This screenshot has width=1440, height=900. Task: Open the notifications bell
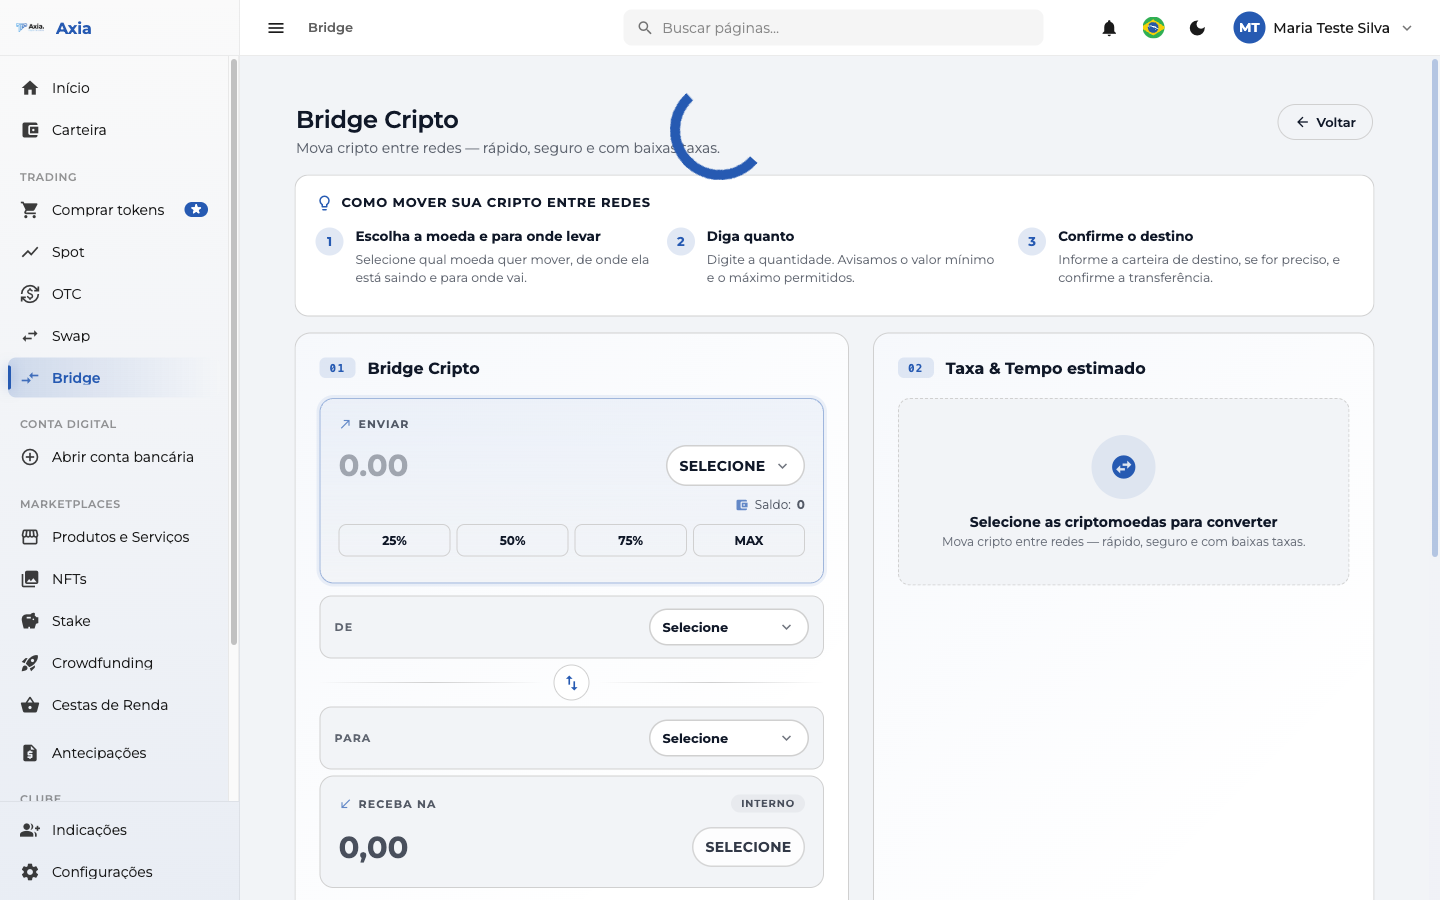point(1109,28)
